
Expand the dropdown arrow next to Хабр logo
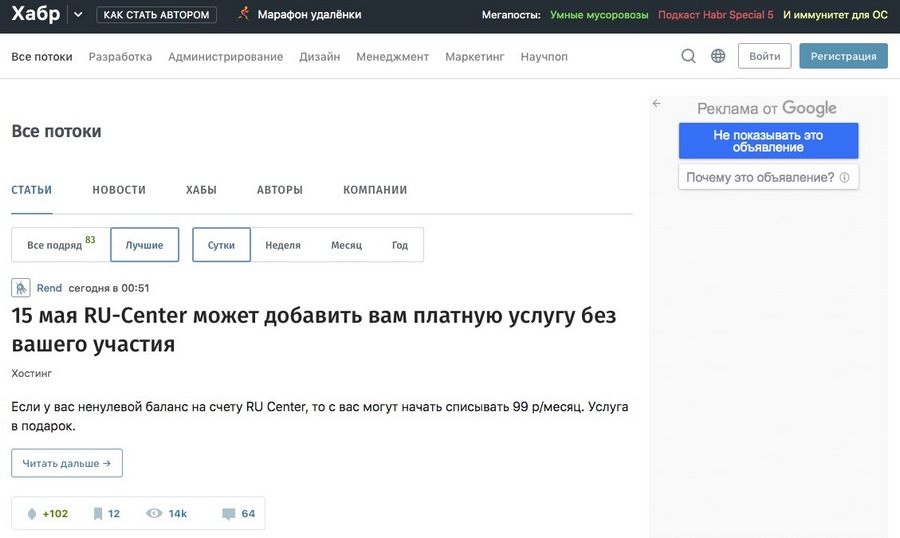tap(78, 14)
